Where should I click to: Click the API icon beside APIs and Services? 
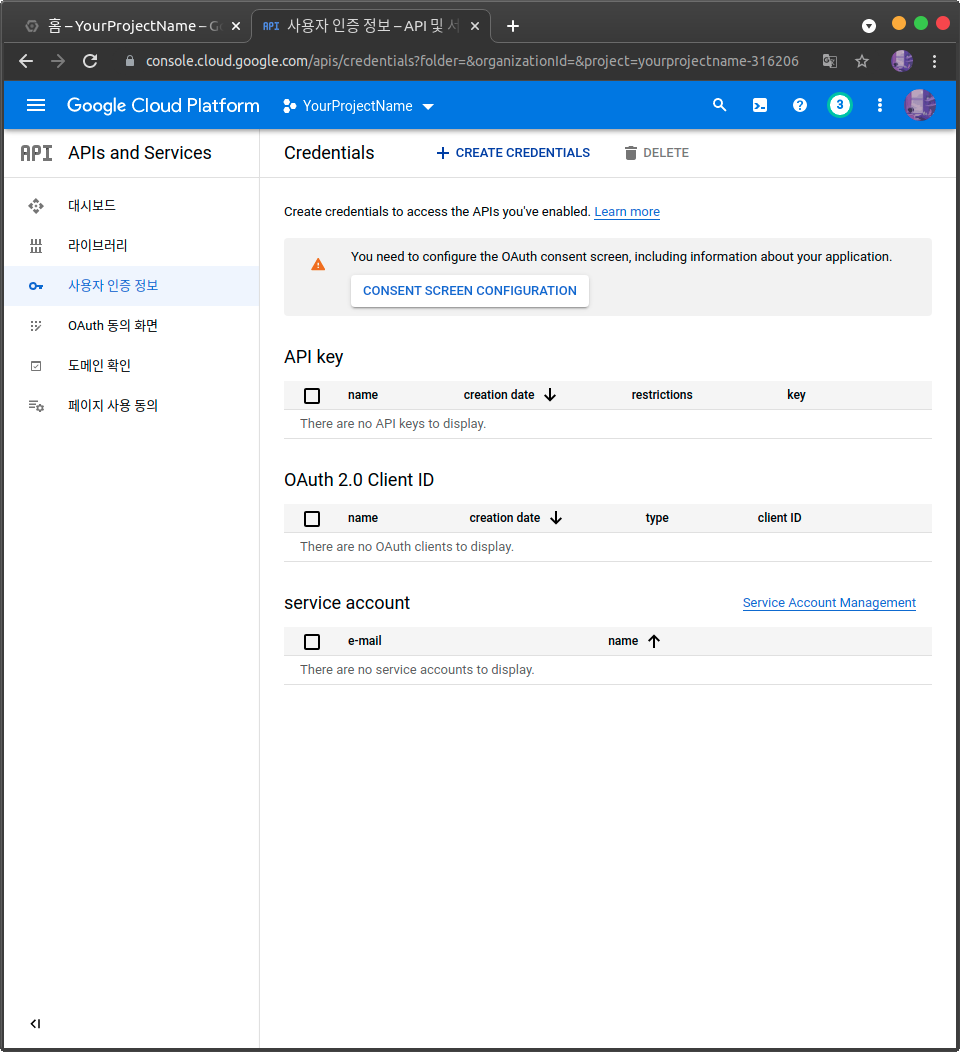click(x=36, y=153)
